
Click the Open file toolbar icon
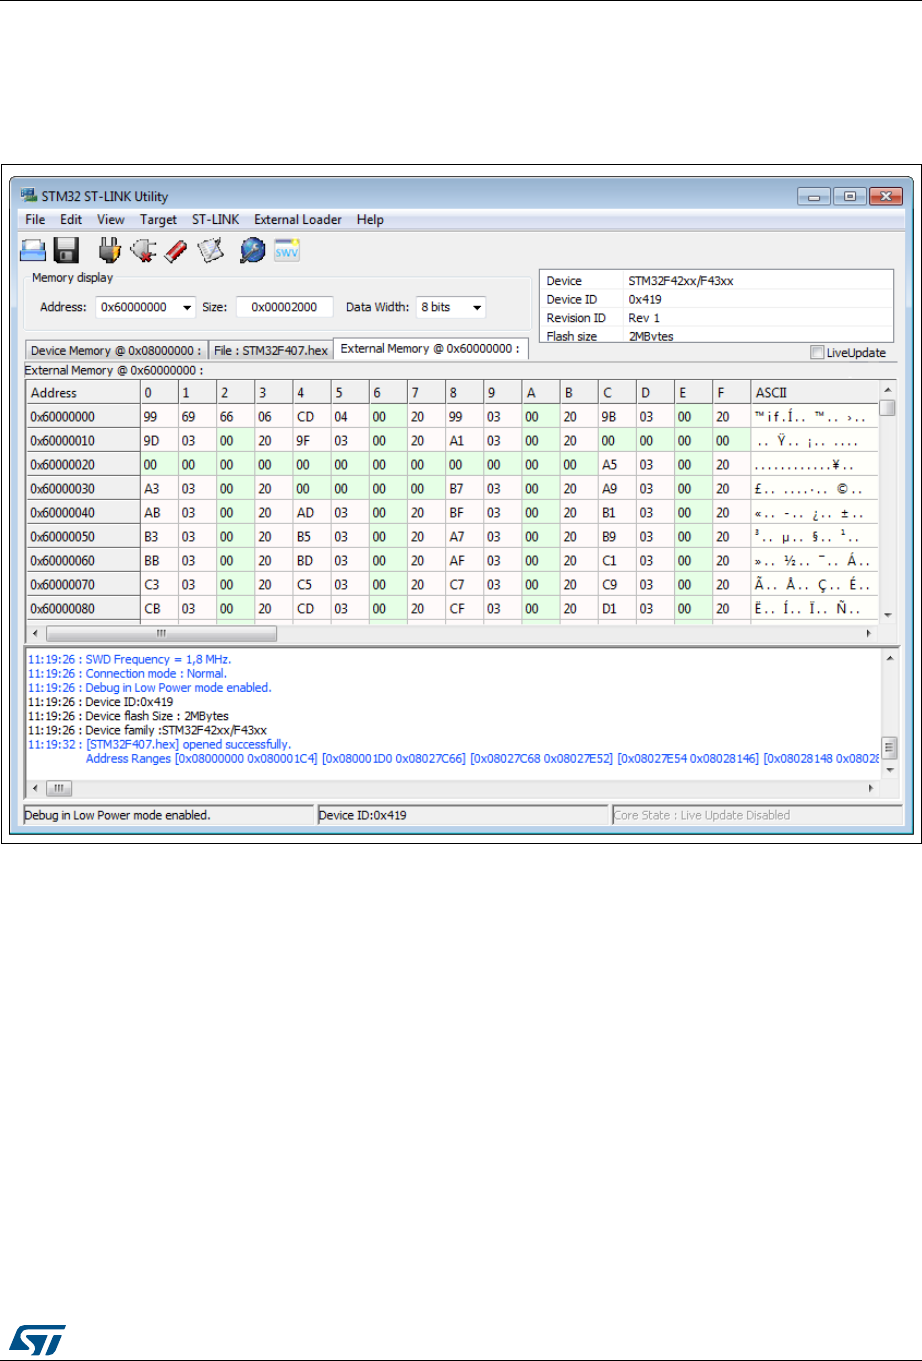(x=35, y=250)
